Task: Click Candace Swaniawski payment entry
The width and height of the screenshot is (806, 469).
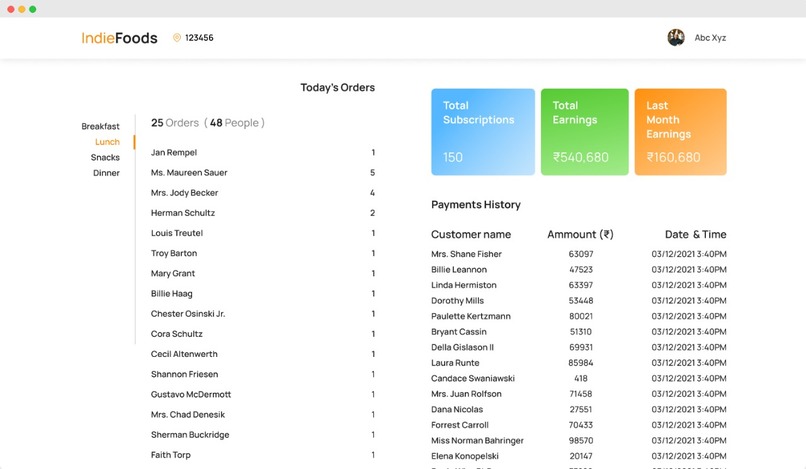Action: (473, 378)
